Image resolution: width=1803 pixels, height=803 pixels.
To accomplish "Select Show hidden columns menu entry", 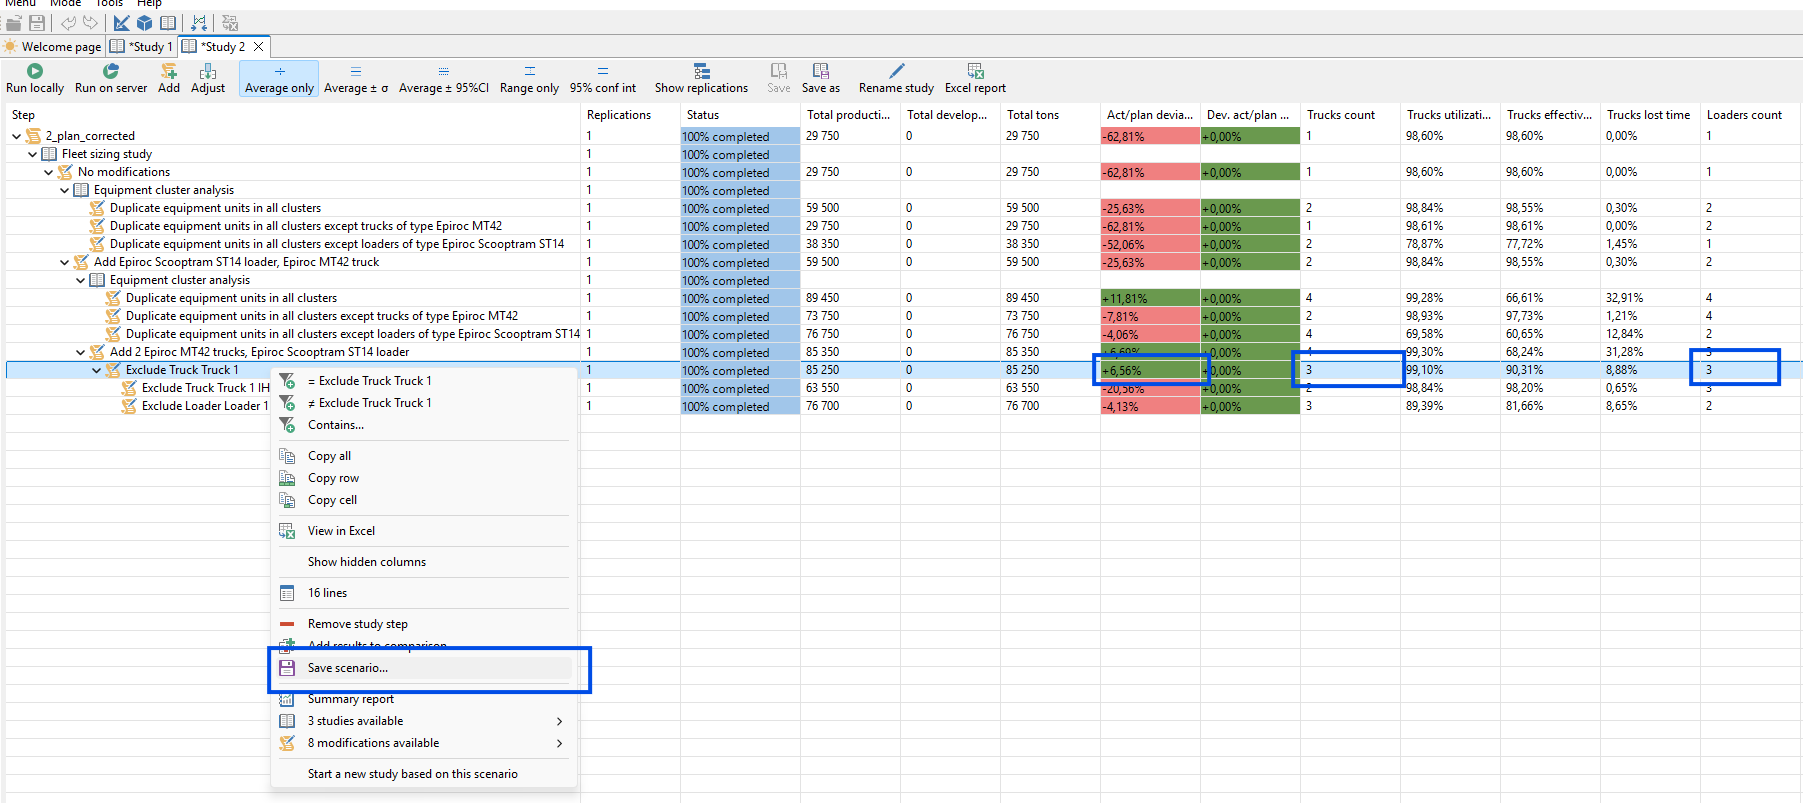I will (x=424, y=562).
